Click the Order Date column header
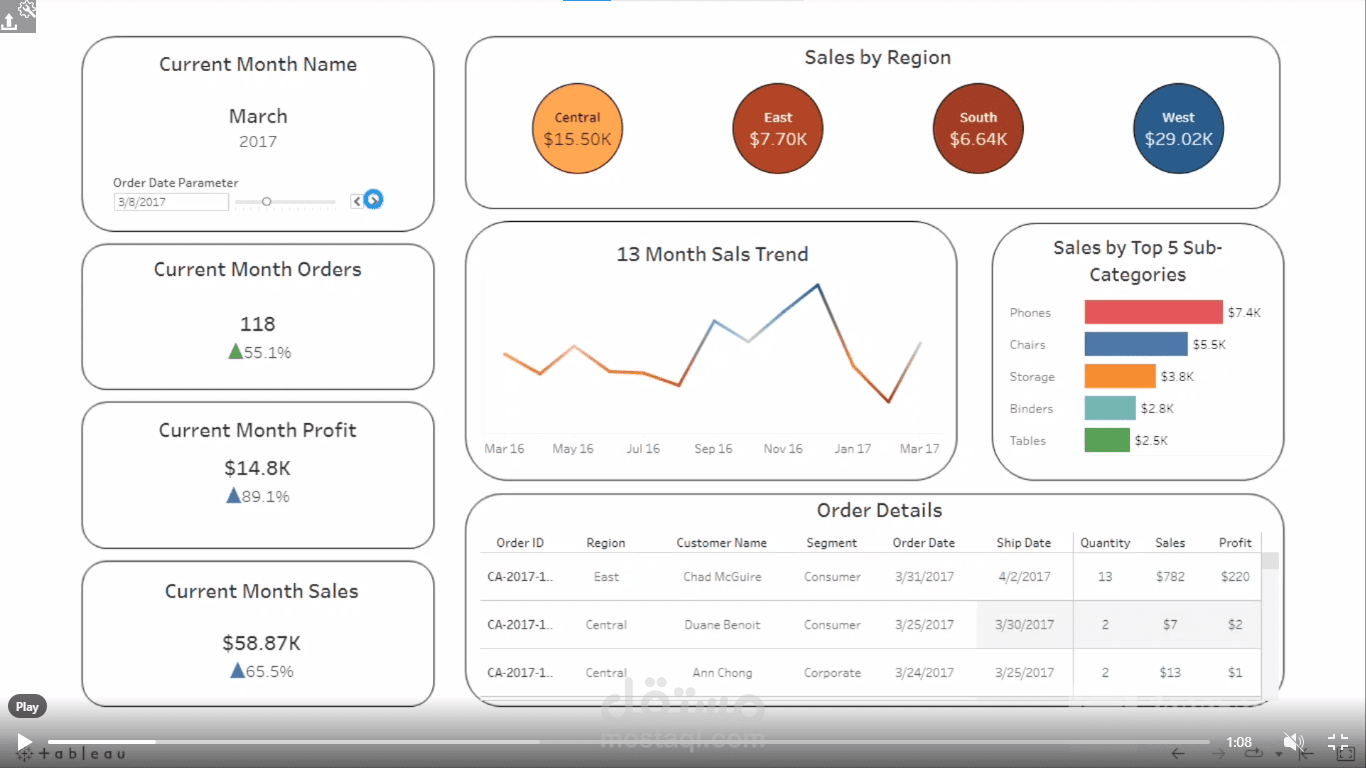This screenshot has width=1366, height=768. pyautogui.click(x=924, y=543)
